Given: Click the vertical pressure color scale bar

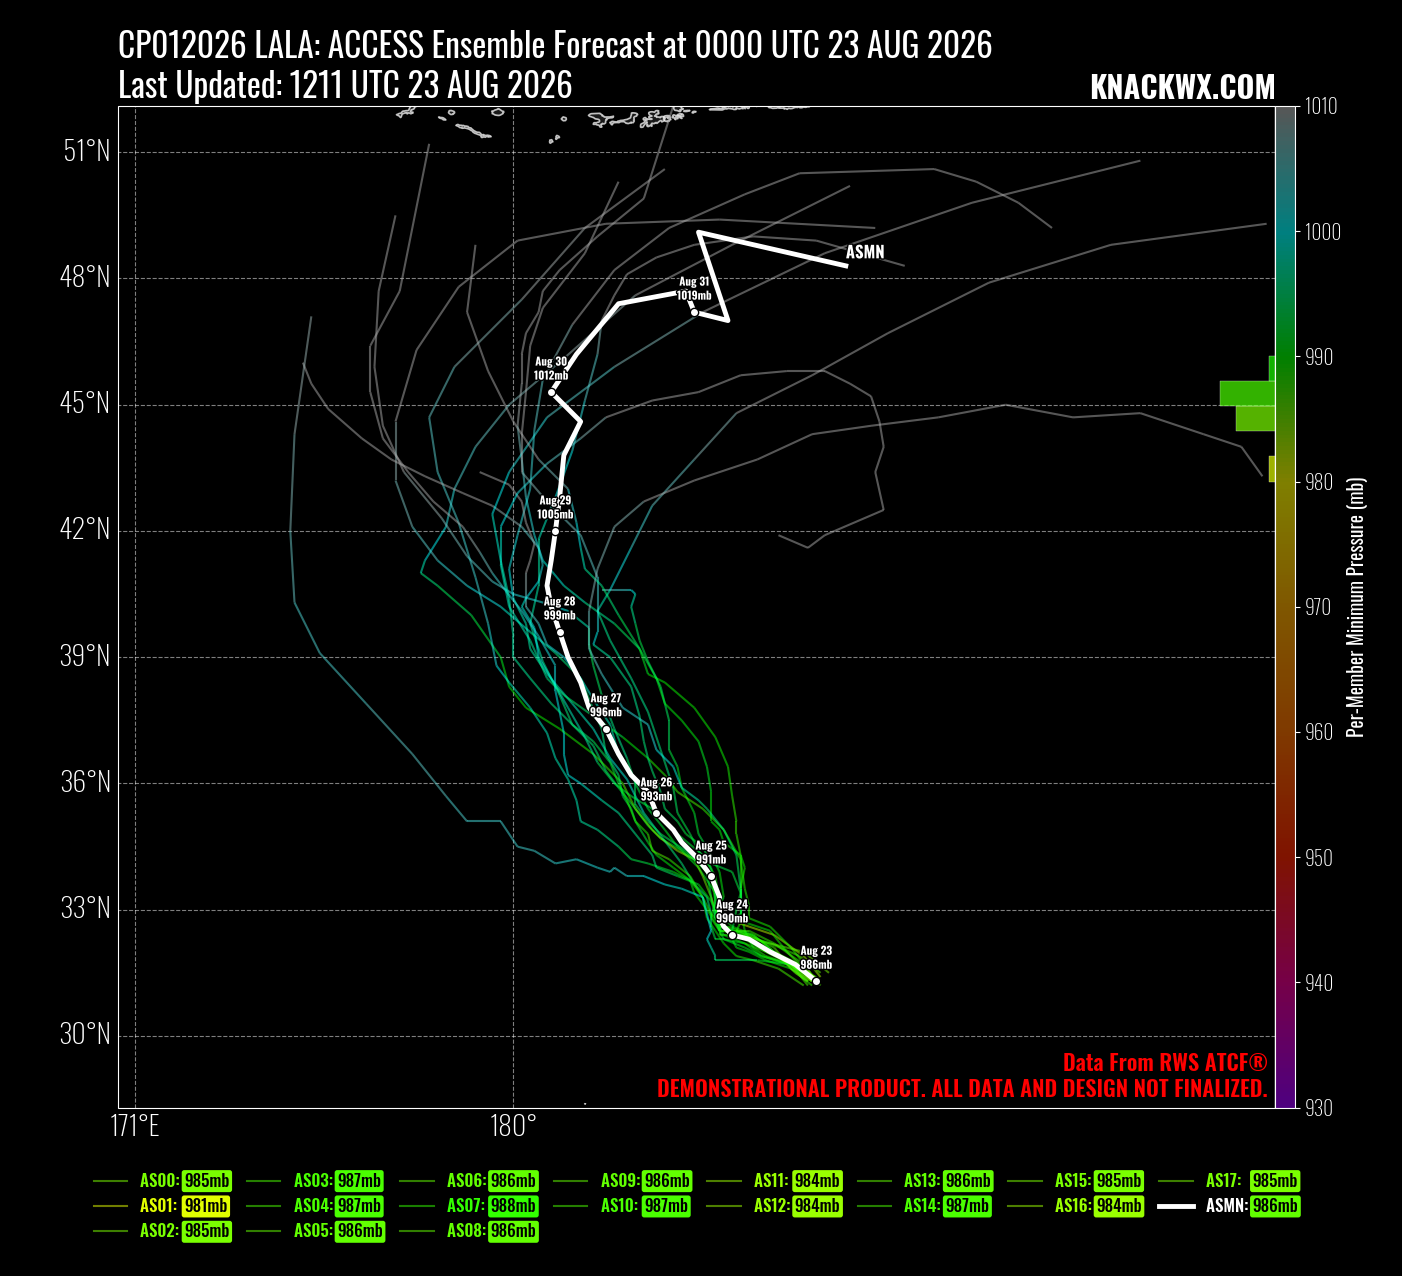Looking at the screenshot, I should 1286,607.
